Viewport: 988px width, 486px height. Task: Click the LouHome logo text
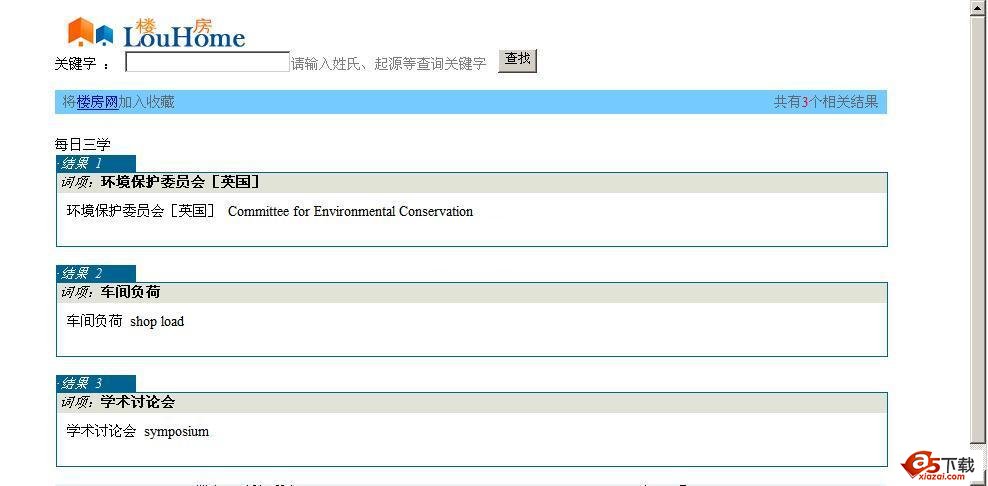(x=184, y=37)
